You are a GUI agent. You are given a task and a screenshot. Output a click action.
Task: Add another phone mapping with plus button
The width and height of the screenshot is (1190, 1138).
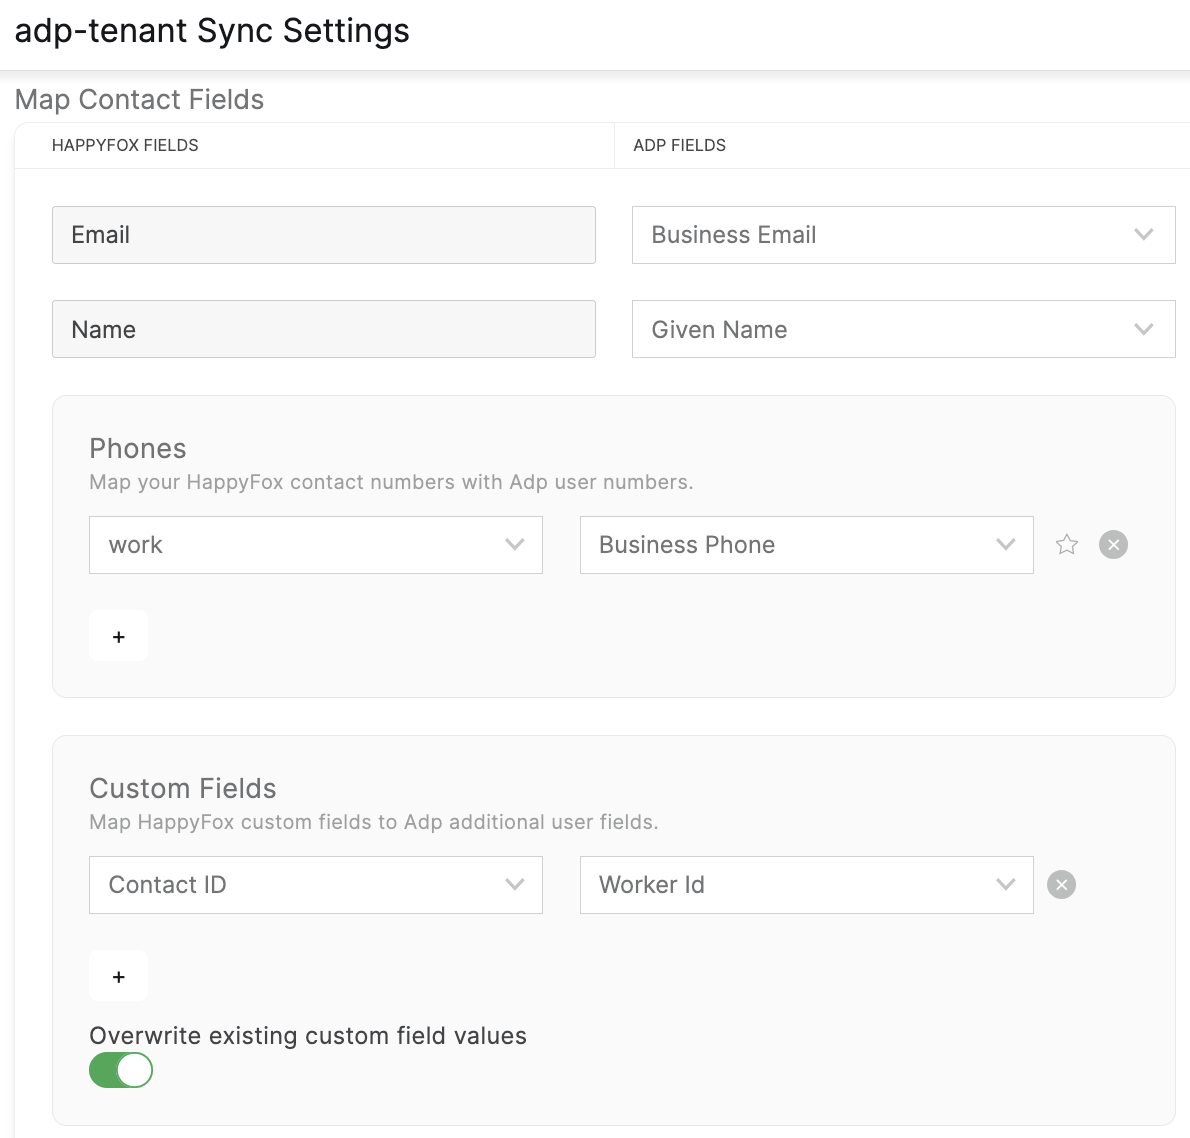click(118, 636)
